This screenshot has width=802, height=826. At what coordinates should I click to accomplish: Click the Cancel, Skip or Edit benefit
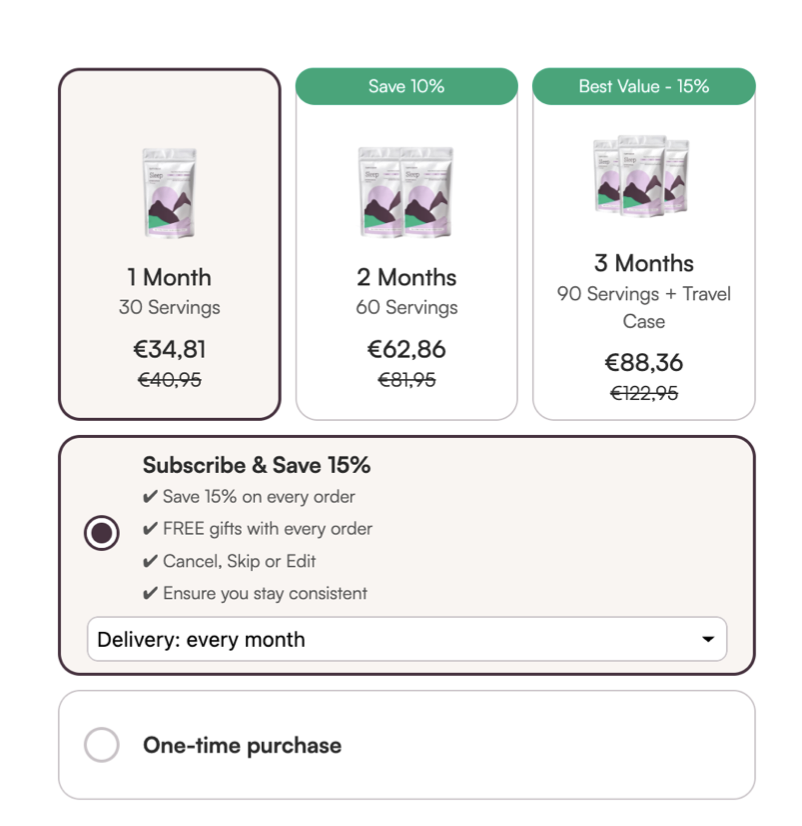[x=239, y=561]
